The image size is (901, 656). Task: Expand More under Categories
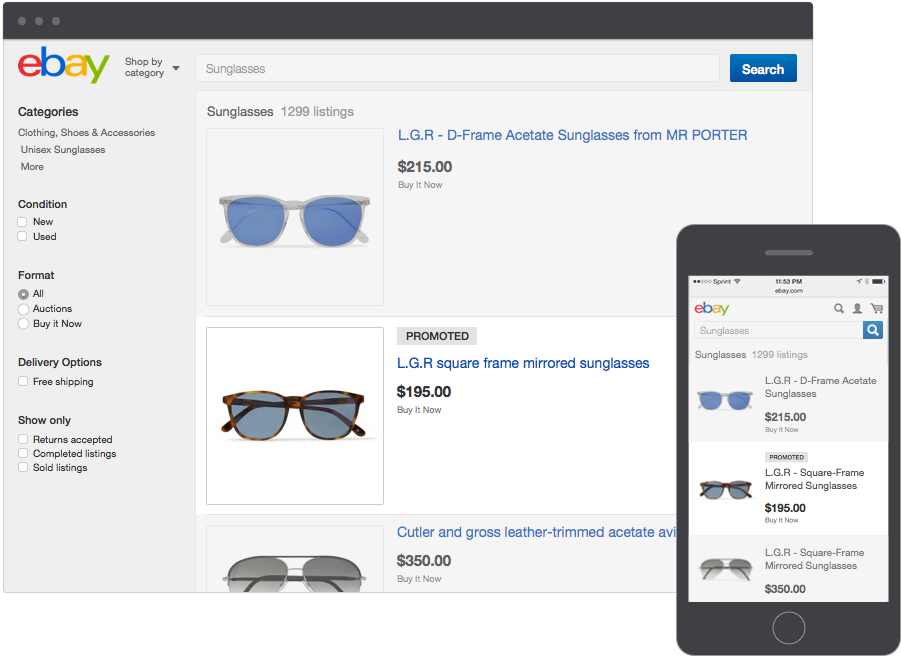click(31, 166)
